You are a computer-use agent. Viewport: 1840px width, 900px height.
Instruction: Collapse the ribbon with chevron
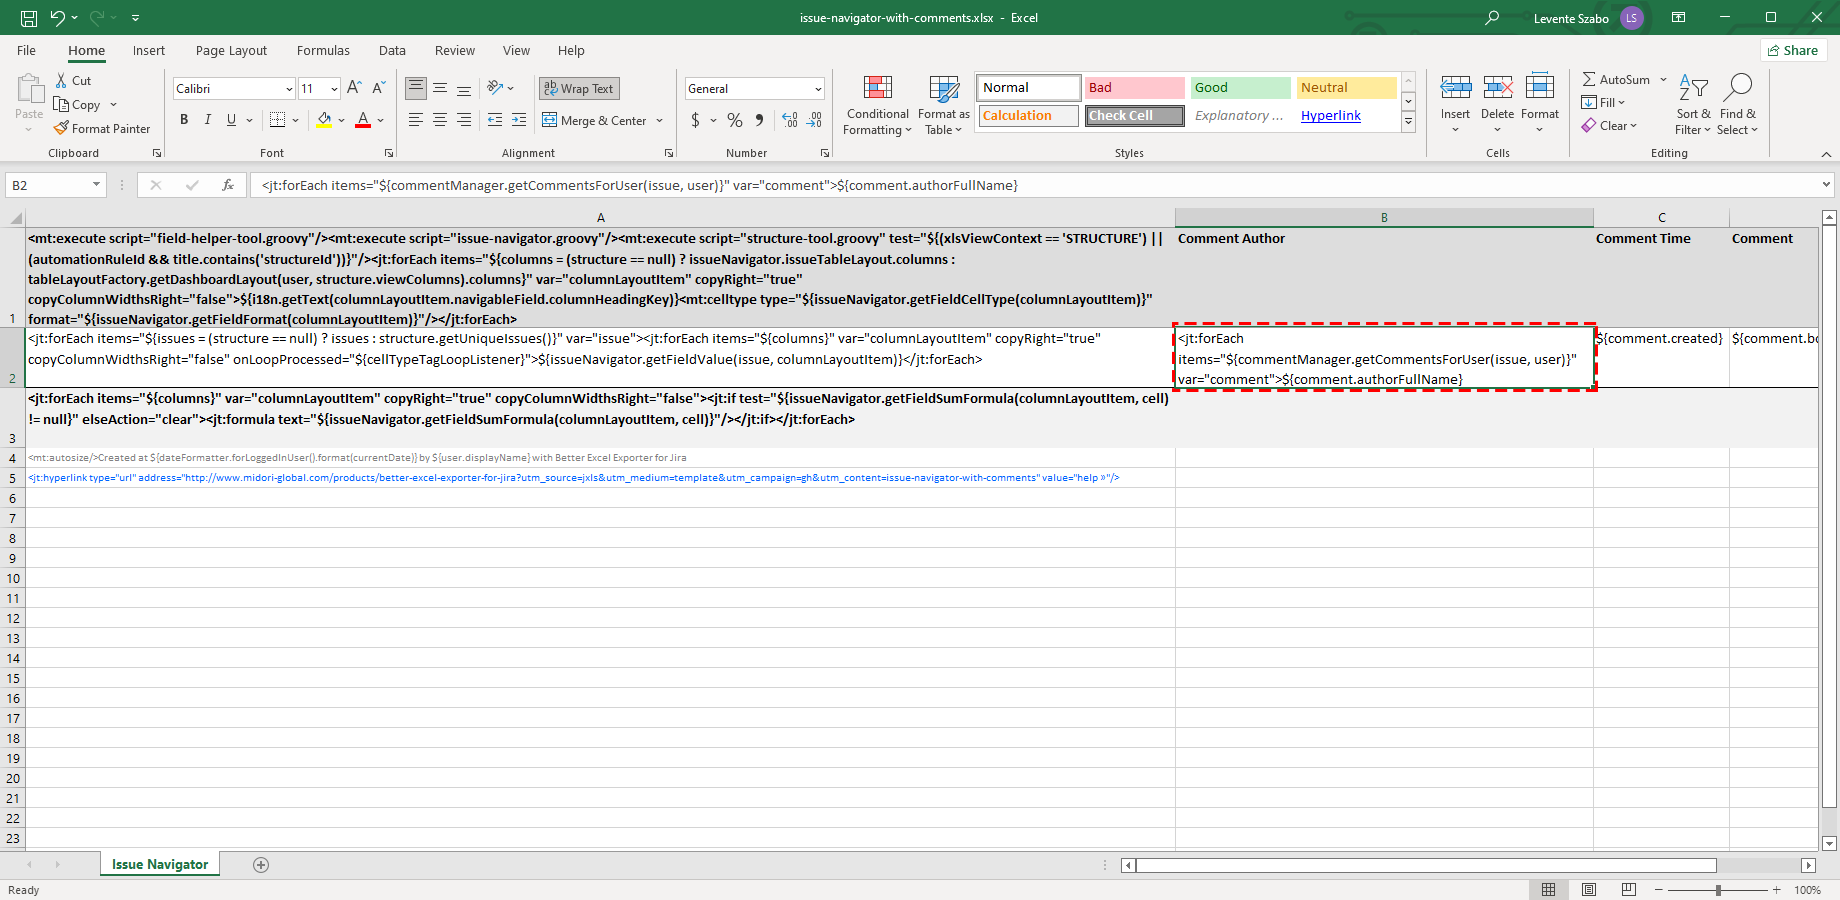1826,154
